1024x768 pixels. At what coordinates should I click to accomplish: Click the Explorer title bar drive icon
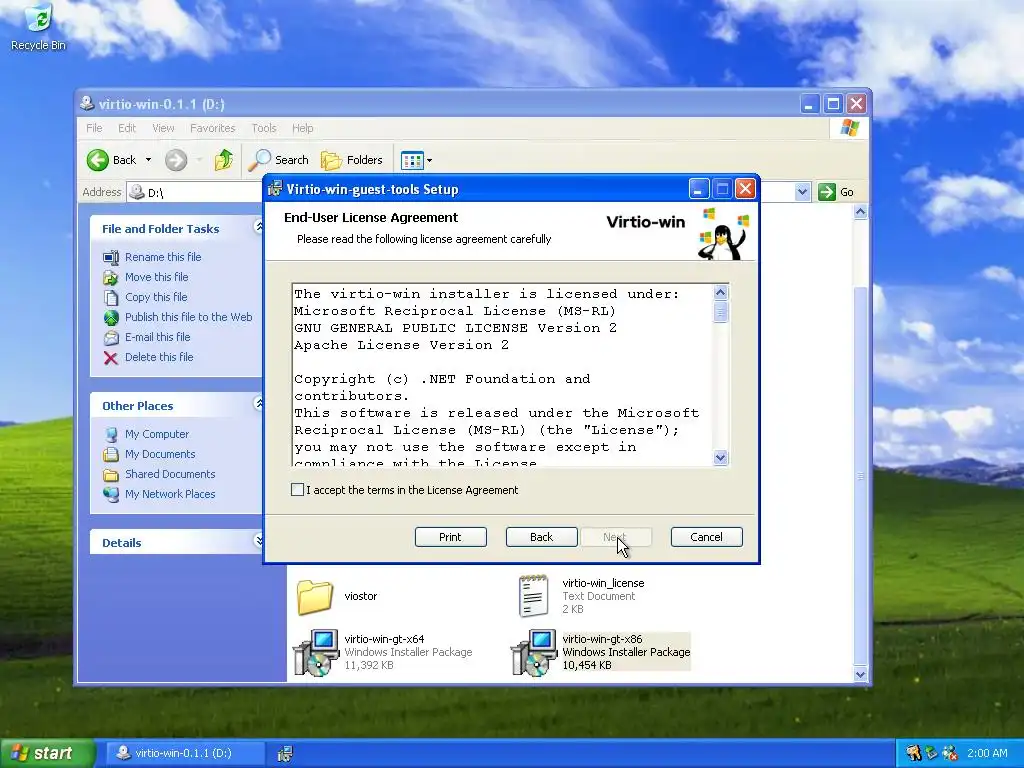pos(87,103)
